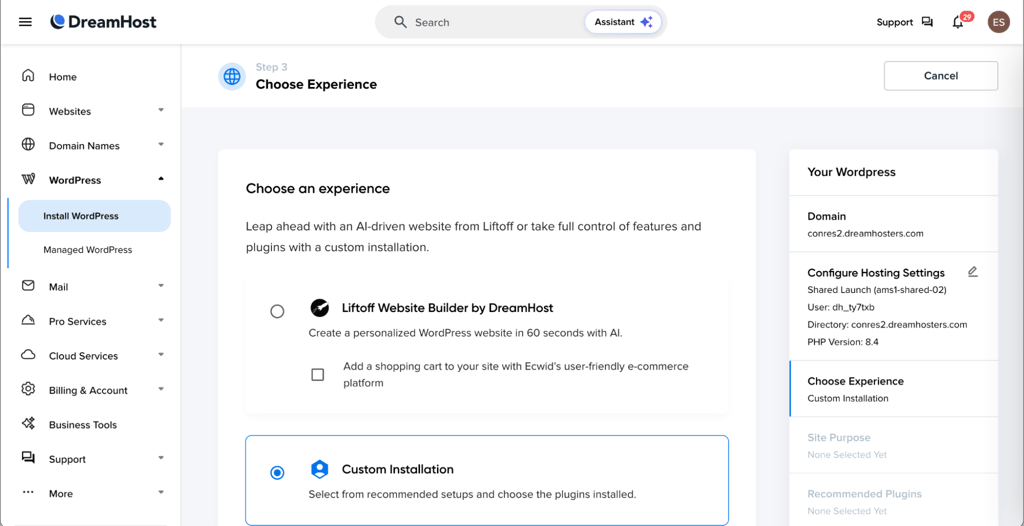The image size is (1024, 526).
Task: Click the Custom Installation hexagon icon
Action: pyautogui.click(x=319, y=469)
